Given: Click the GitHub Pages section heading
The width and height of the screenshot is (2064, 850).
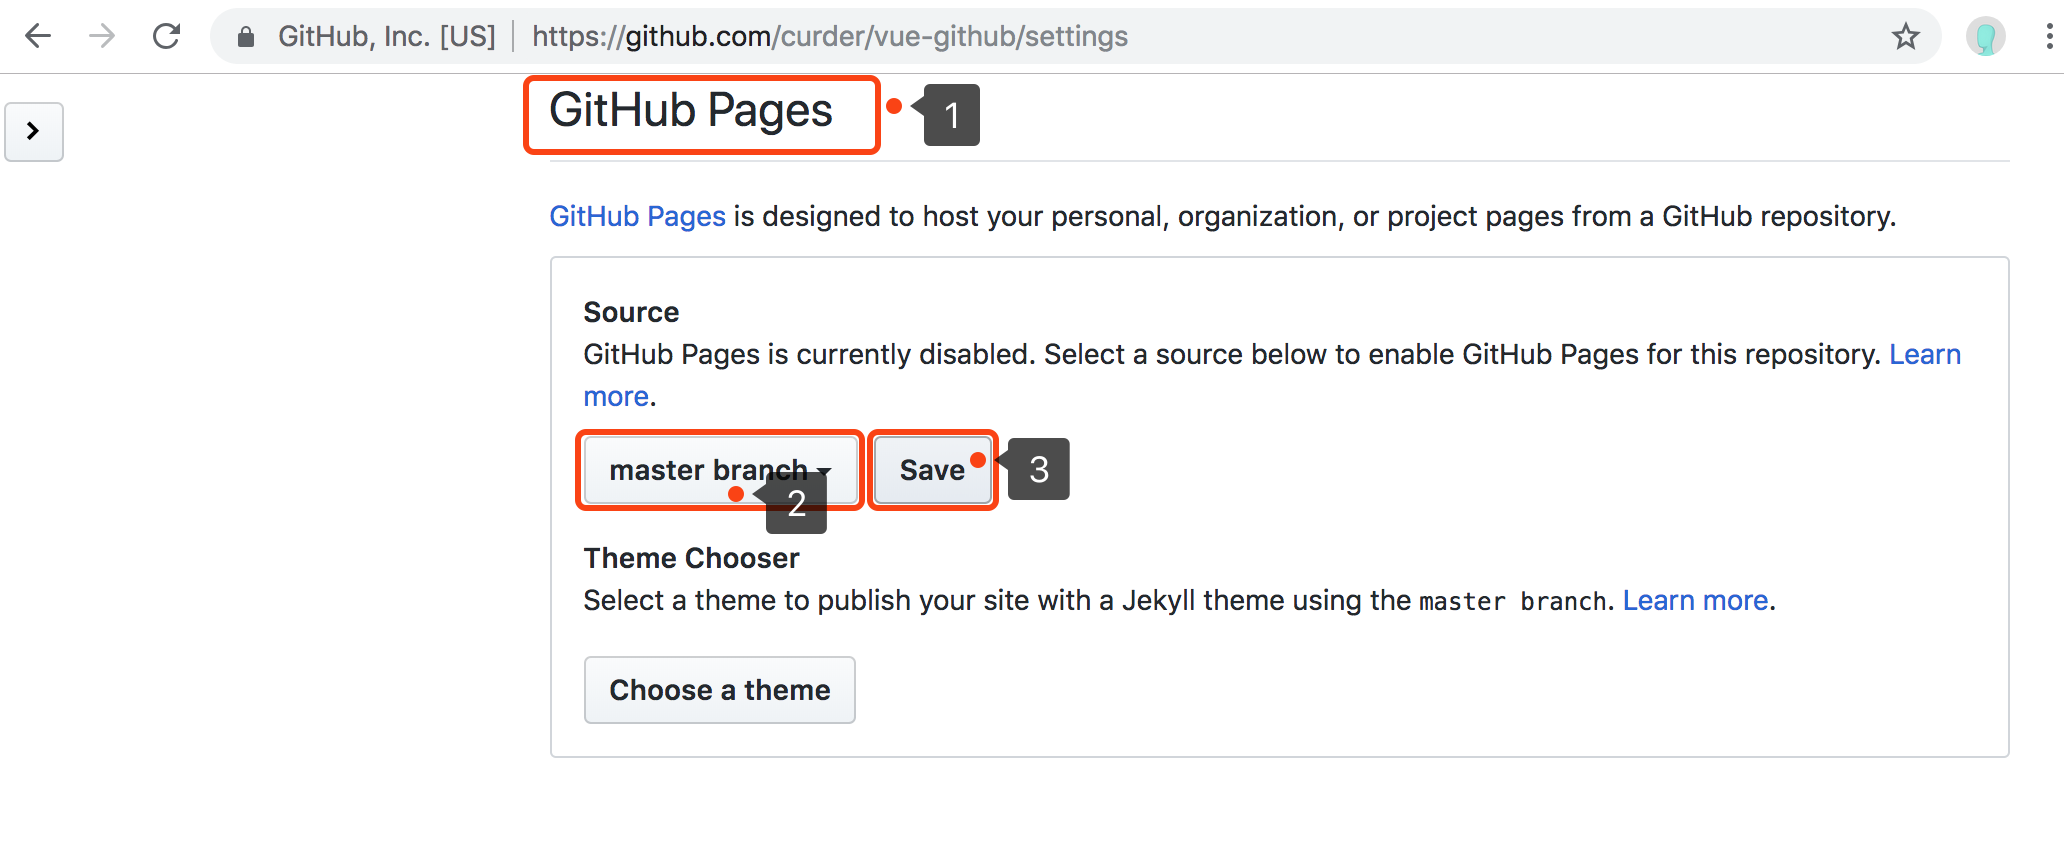Looking at the screenshot, I should pos(690,111).
